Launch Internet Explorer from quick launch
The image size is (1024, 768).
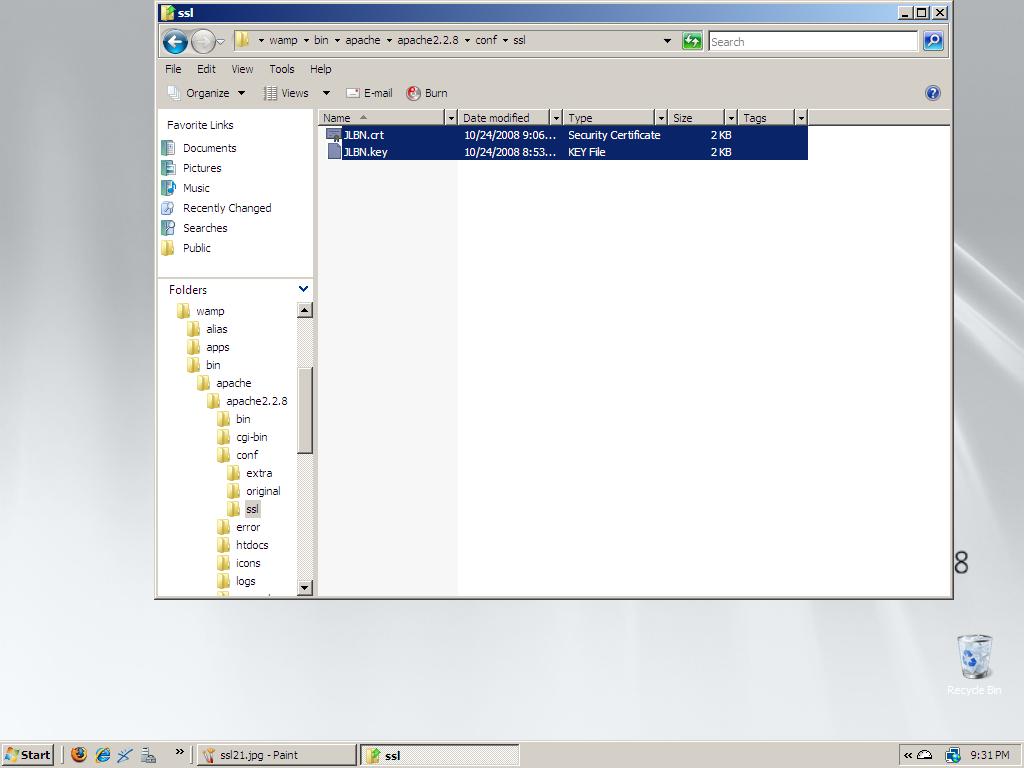102,755
